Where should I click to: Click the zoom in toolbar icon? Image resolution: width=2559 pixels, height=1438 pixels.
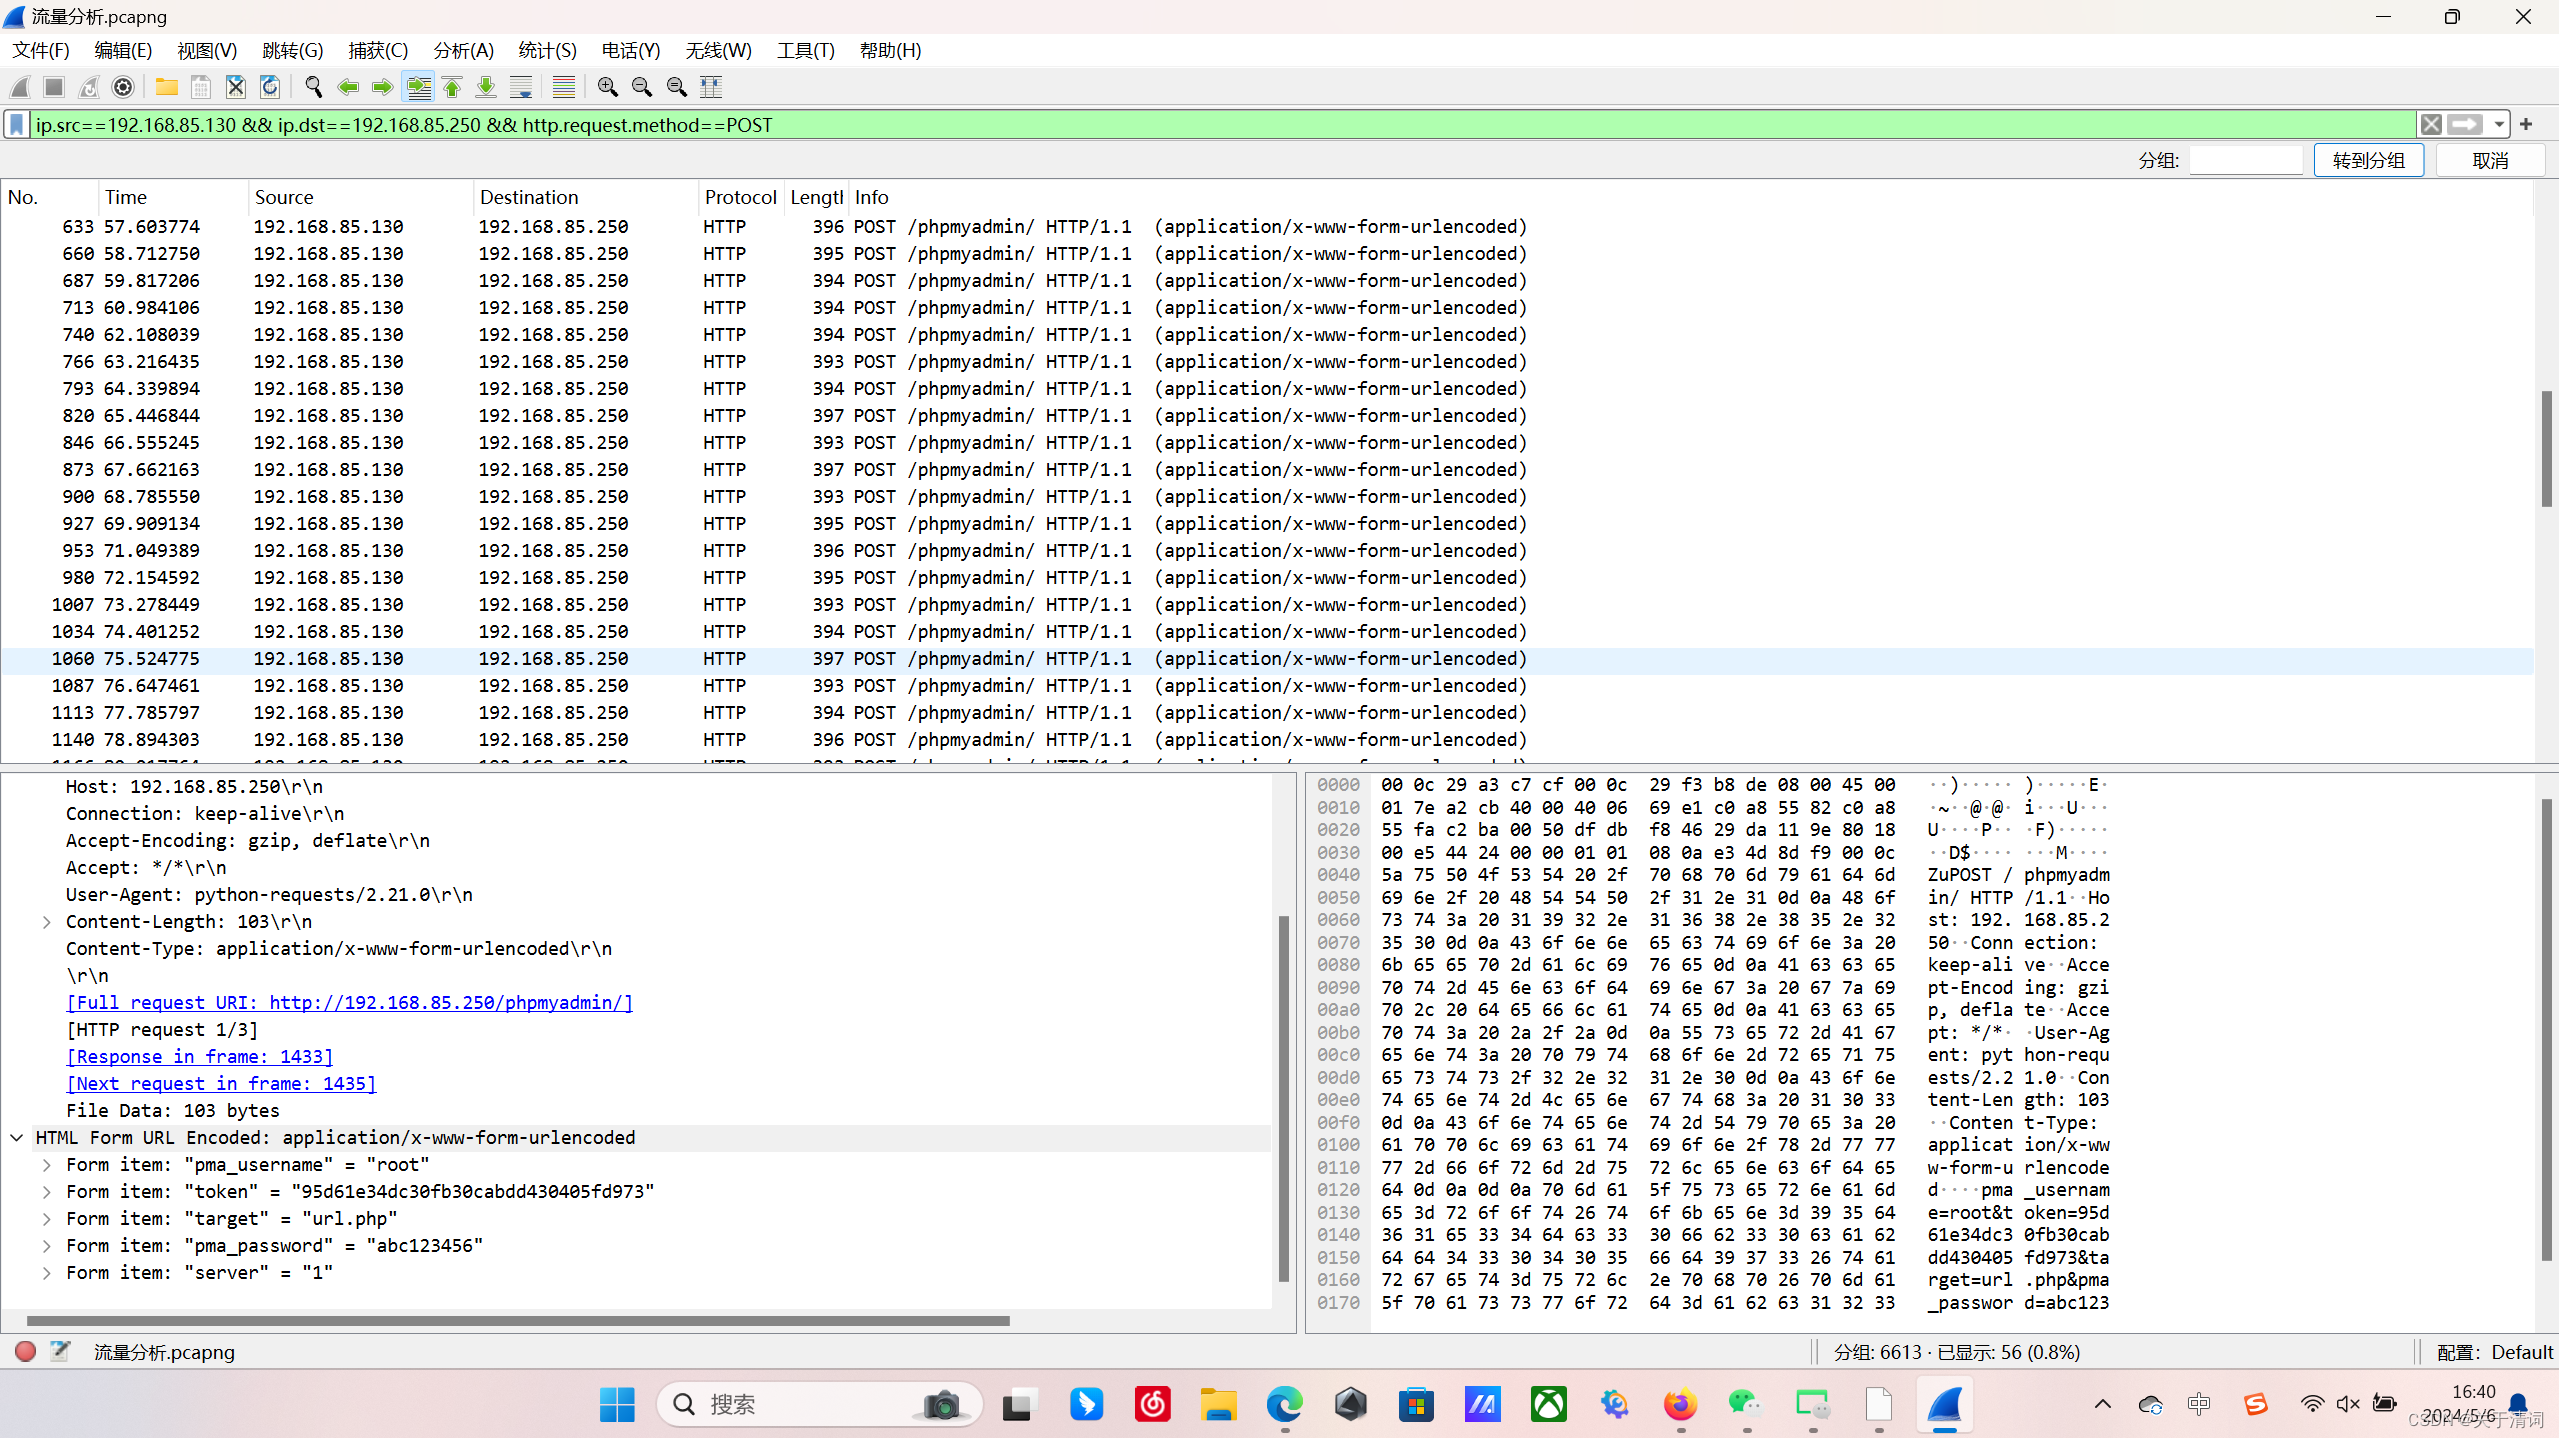(x=607, y=87)
